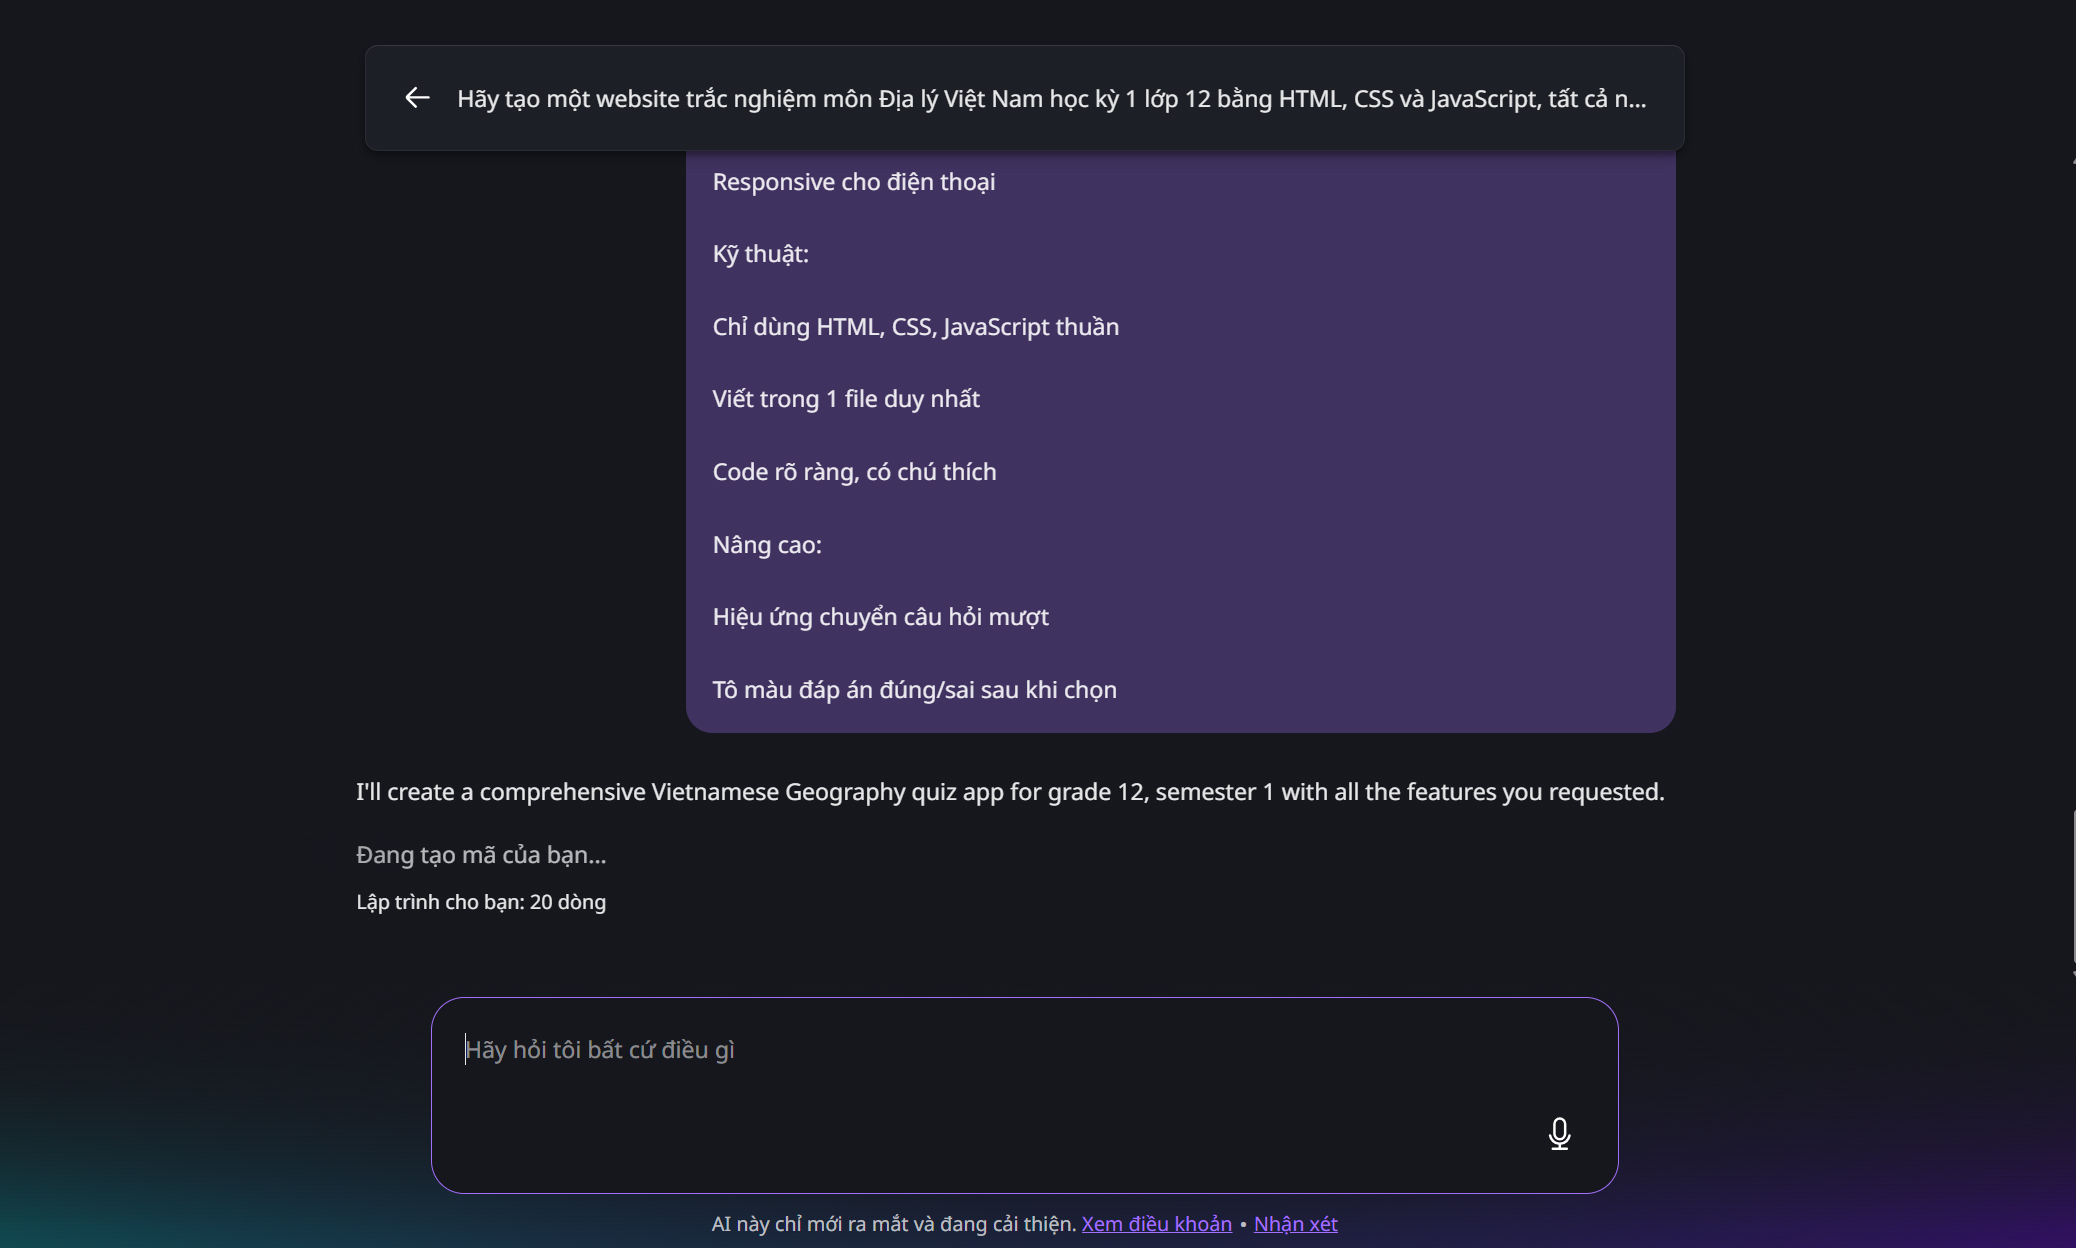Click the "Đang tạo mã của bạn..." status
The width and height of the screenshot is (2076, 1248).
(x=481, y=855)
